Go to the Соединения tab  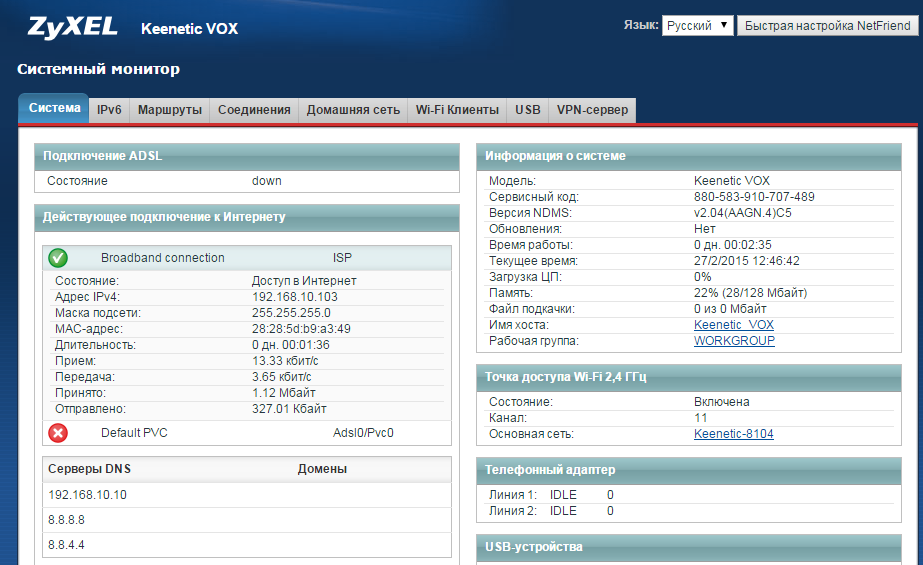(x=254, y=110)
